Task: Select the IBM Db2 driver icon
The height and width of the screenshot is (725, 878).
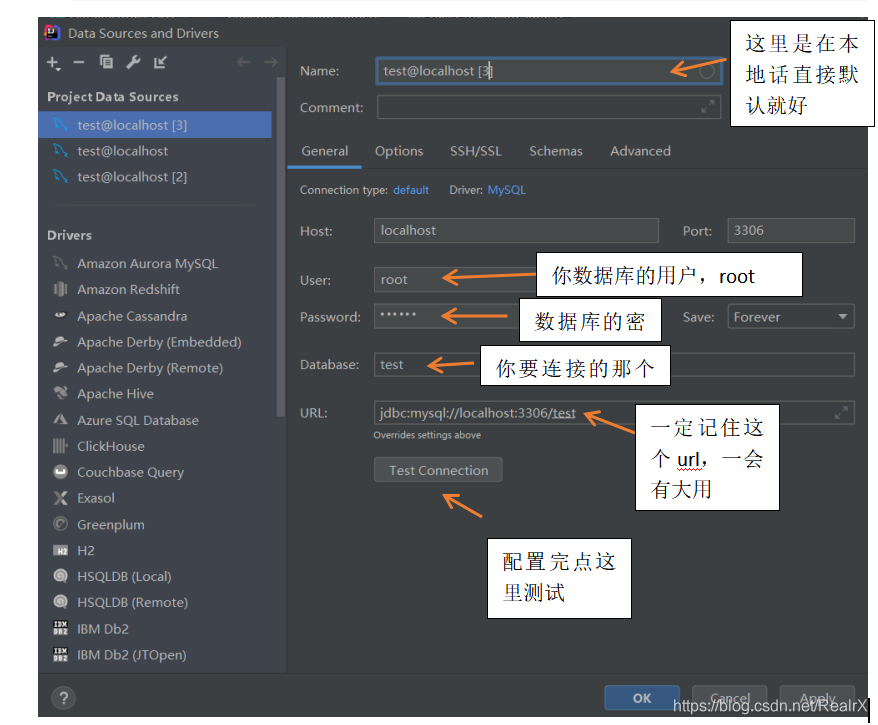Action: [x=60, y=628]
